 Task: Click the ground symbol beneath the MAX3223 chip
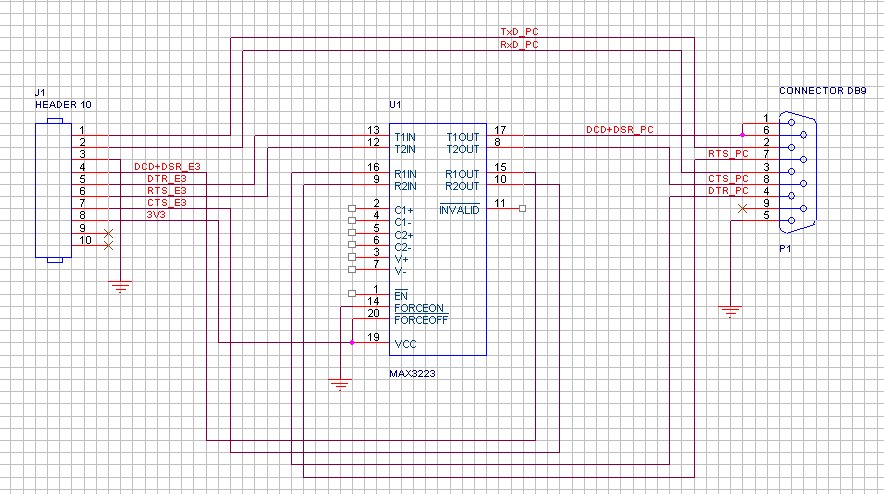(340, 384)
